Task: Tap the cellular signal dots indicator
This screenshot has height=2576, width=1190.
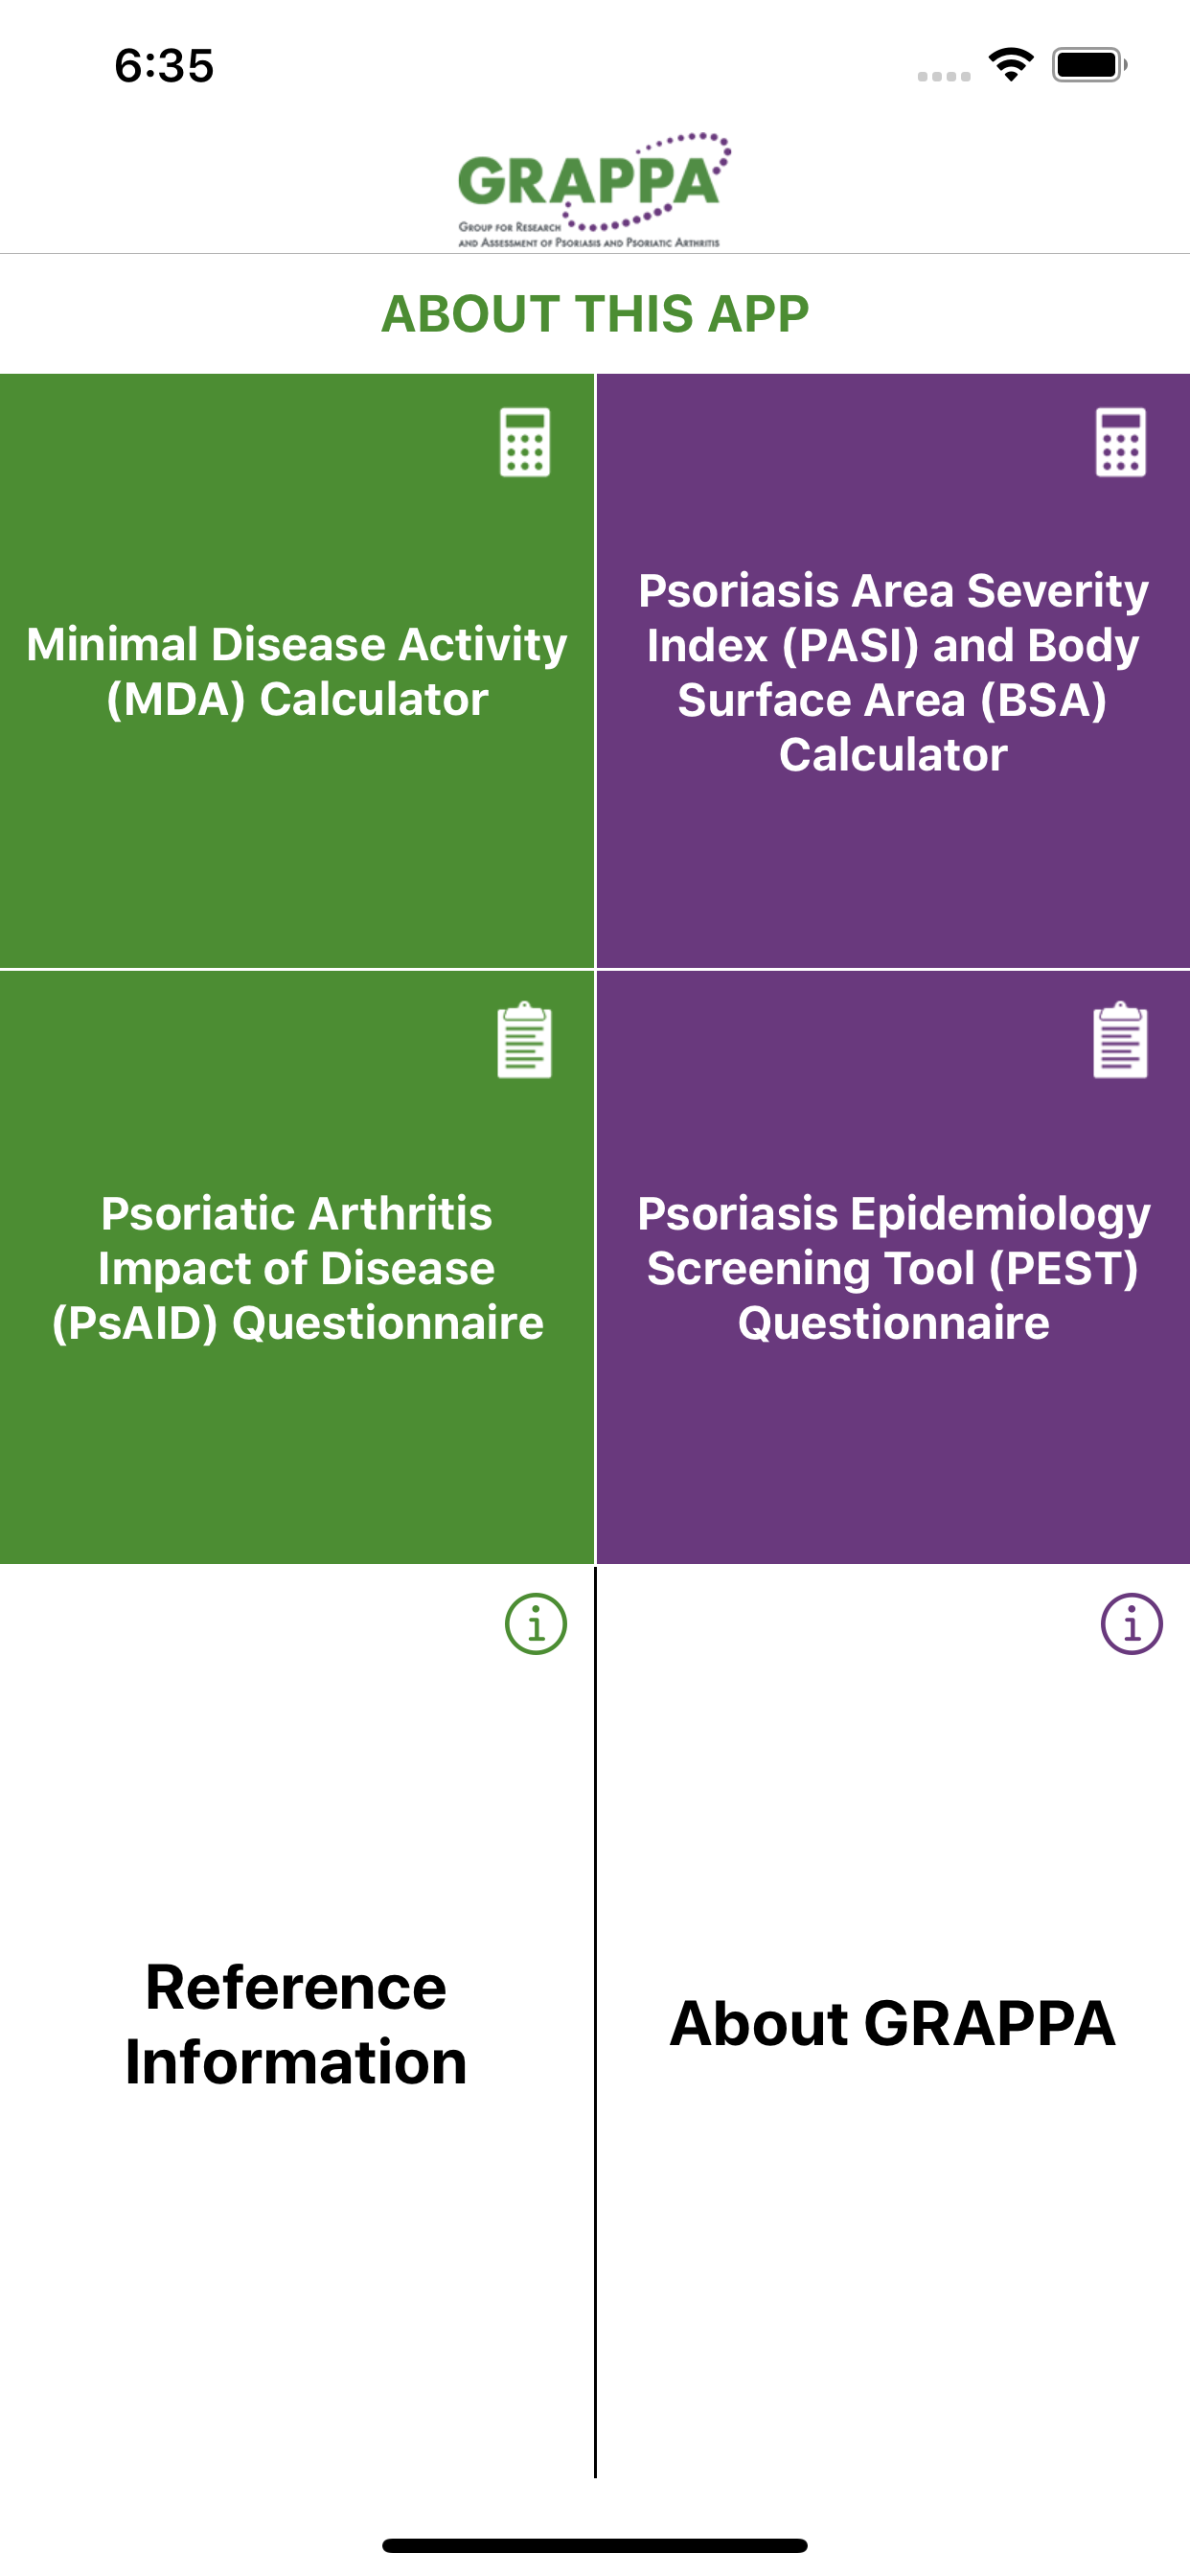Action: point(944,76)
